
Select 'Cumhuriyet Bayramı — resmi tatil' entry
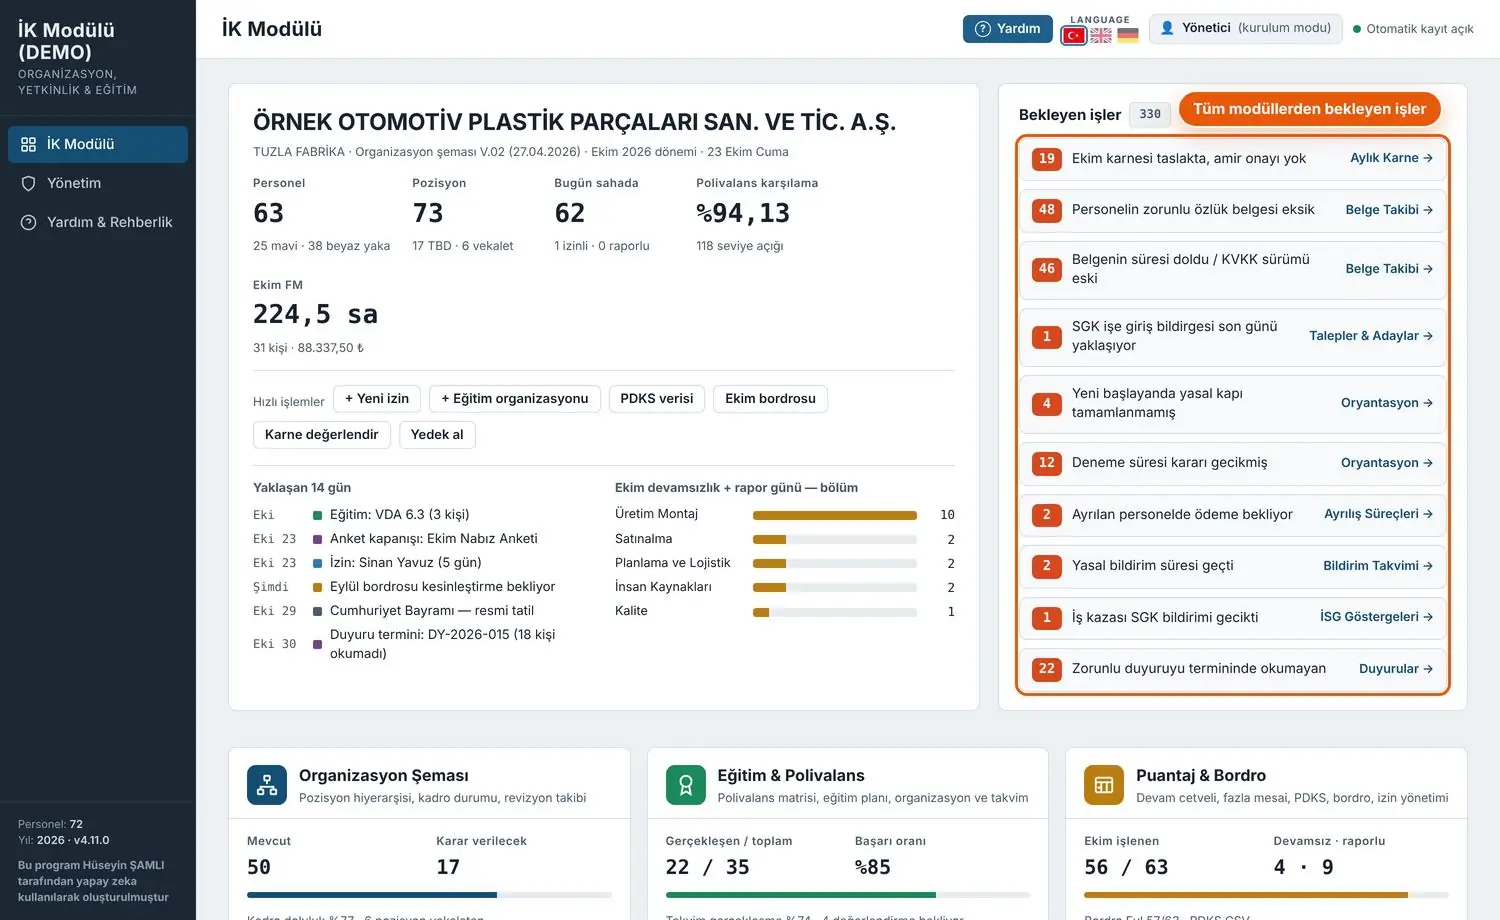(432, 611)
